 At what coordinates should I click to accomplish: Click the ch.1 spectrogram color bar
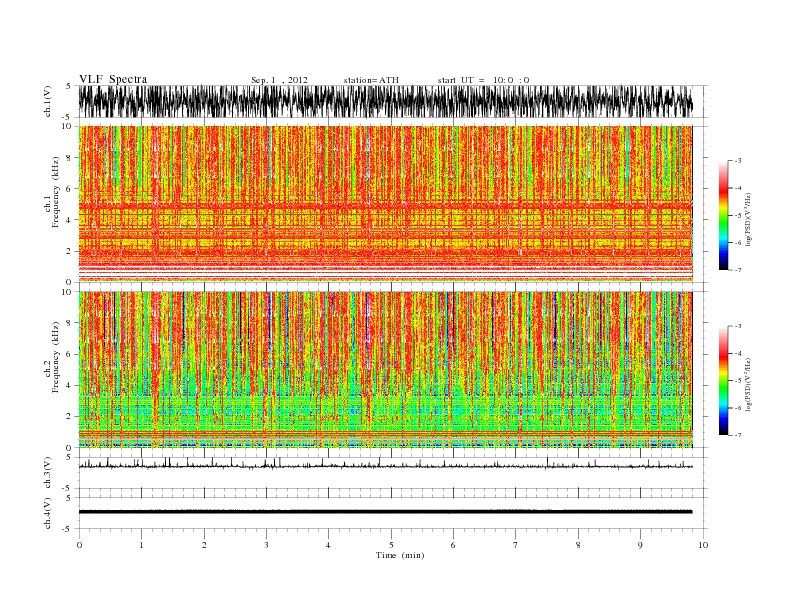723,215
